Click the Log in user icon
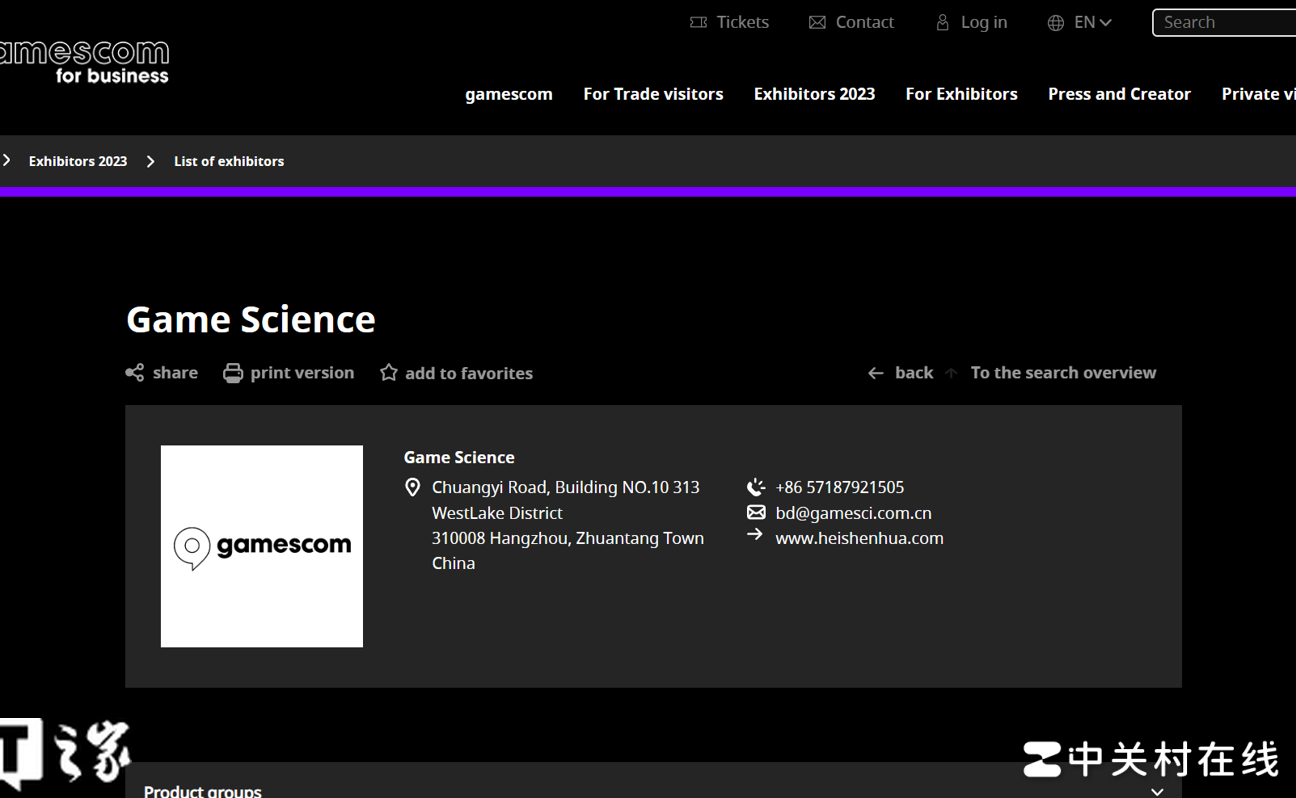The image size is (1296, 798). pyautogui.click(x=942, y=22)
